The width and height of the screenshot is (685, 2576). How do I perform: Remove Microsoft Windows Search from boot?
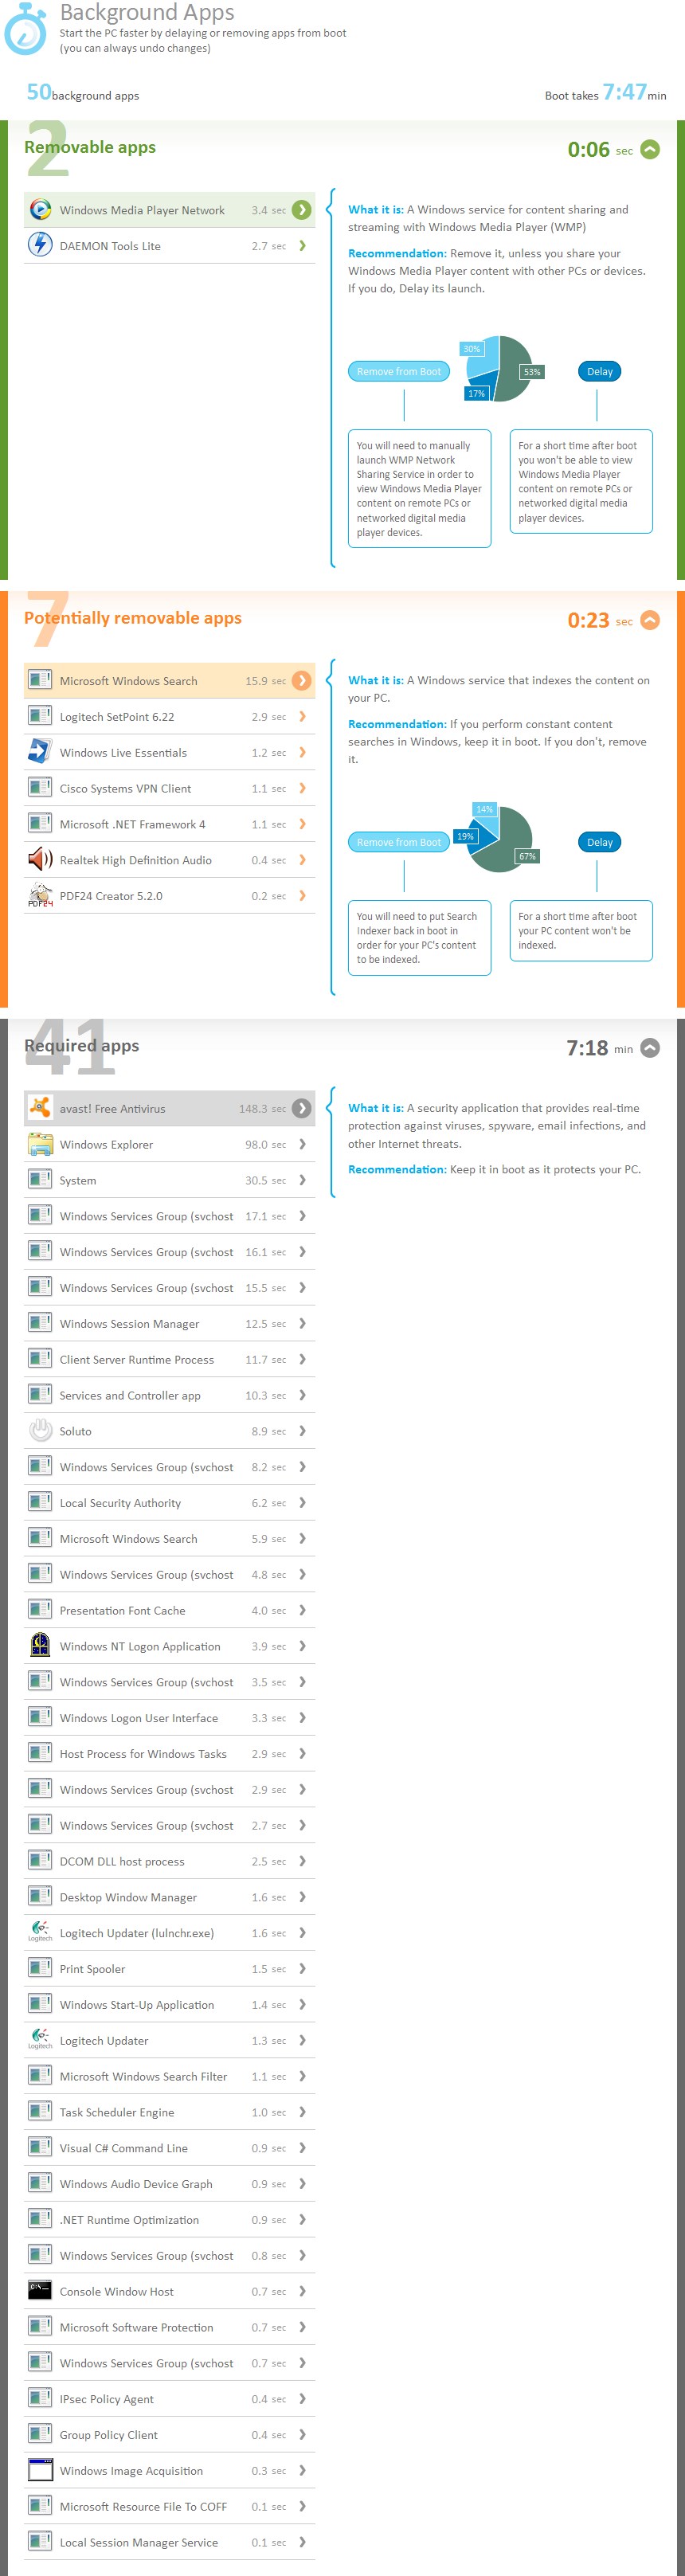(399, 842)
